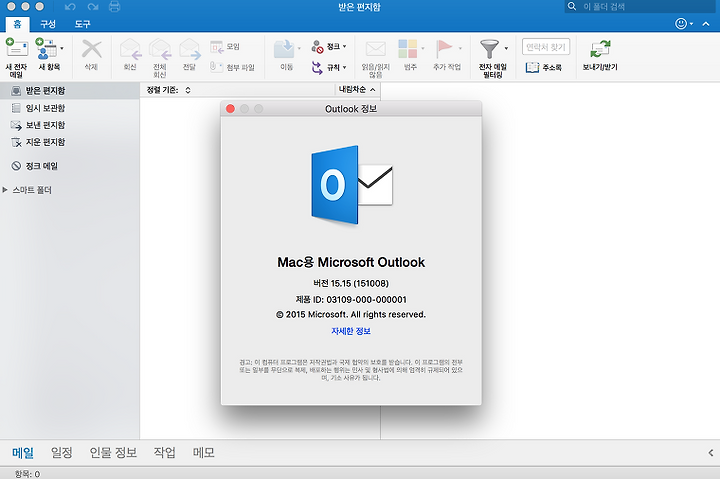Screen dimensions: 720x479
Task: Expand the 새 항목 dropdown arrow
Action: click(x=62, y=48)
